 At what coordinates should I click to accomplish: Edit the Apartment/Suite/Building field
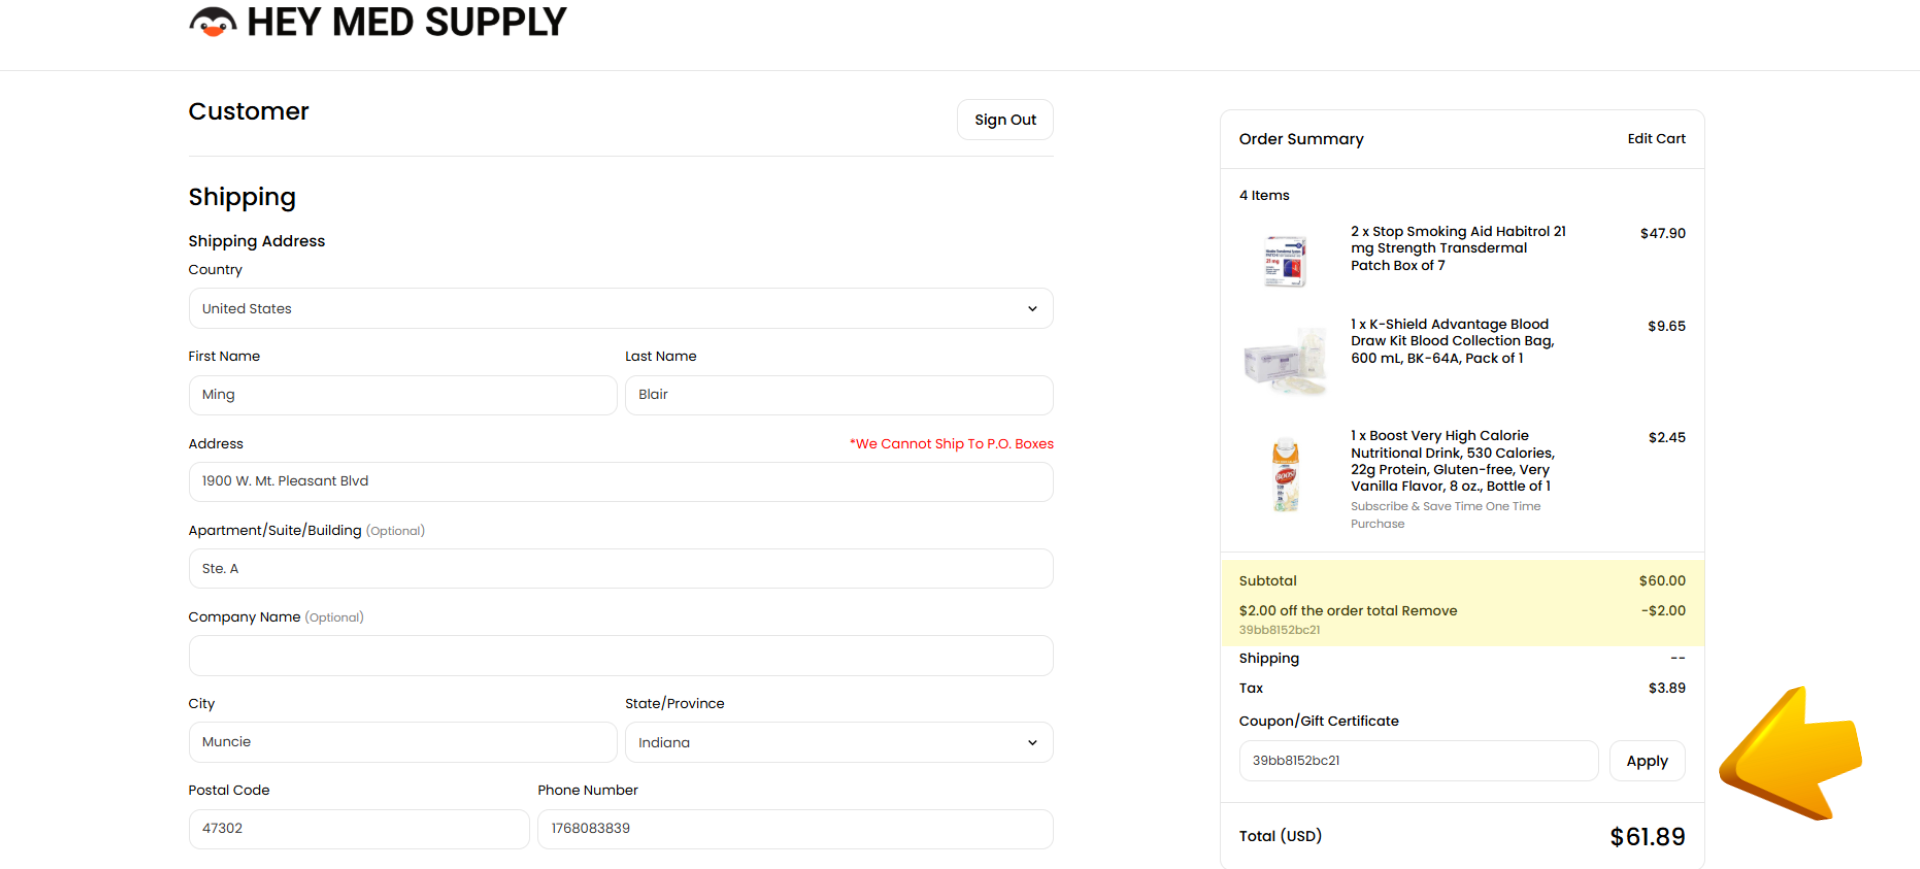pyautogui.click(x=620, y=569)
